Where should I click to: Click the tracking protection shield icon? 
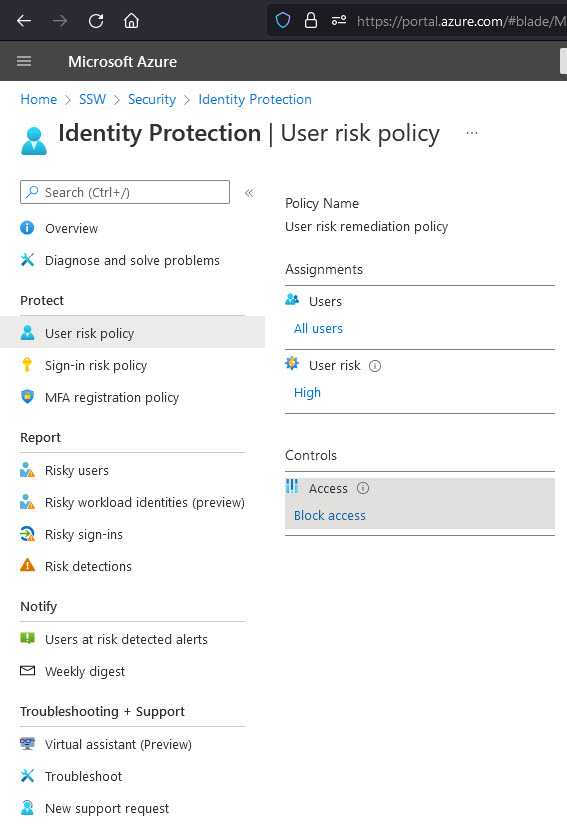coord(283,21)
